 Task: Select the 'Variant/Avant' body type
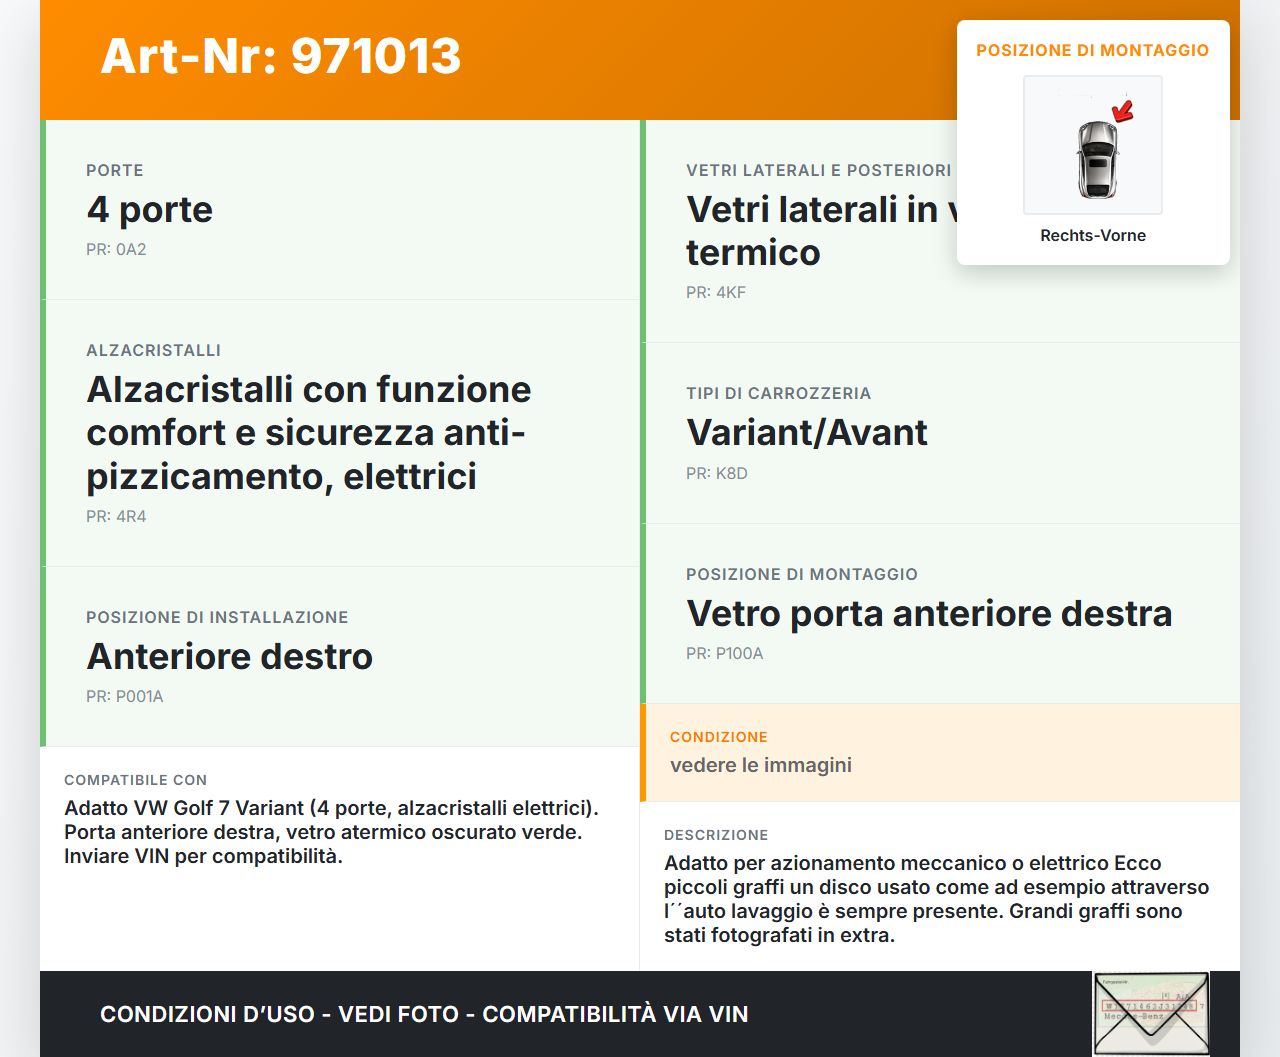coord(807,433)
